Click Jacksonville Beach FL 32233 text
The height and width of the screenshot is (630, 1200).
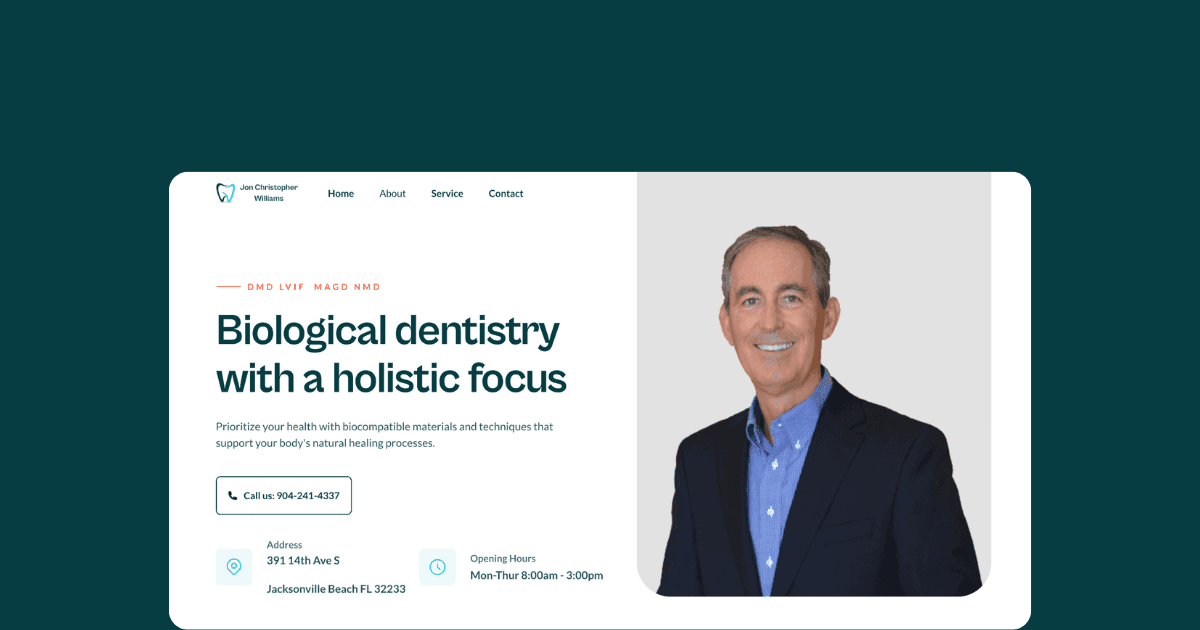point(336,589)
